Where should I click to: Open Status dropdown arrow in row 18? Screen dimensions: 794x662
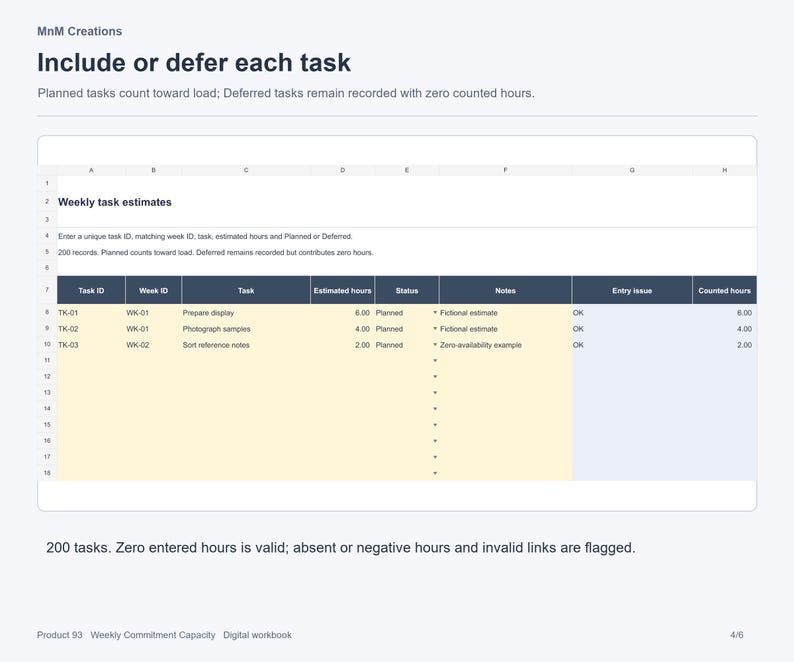(435, 474)
